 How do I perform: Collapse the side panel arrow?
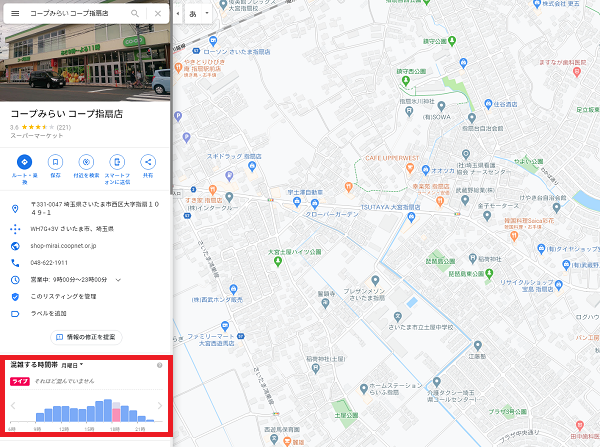[x=178, y=13]
